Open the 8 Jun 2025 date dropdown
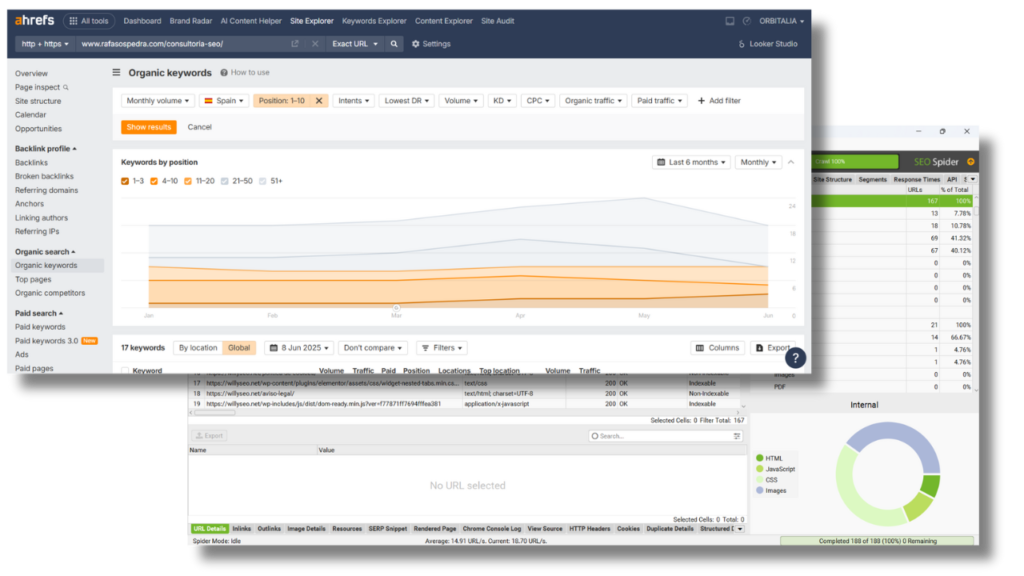The height and width of the screenshot is (576, 1024). point(299,348)
